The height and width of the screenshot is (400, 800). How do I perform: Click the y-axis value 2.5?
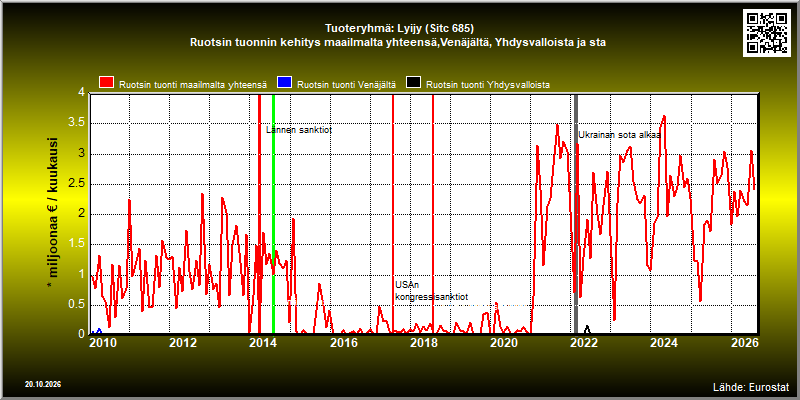[77, 184]
